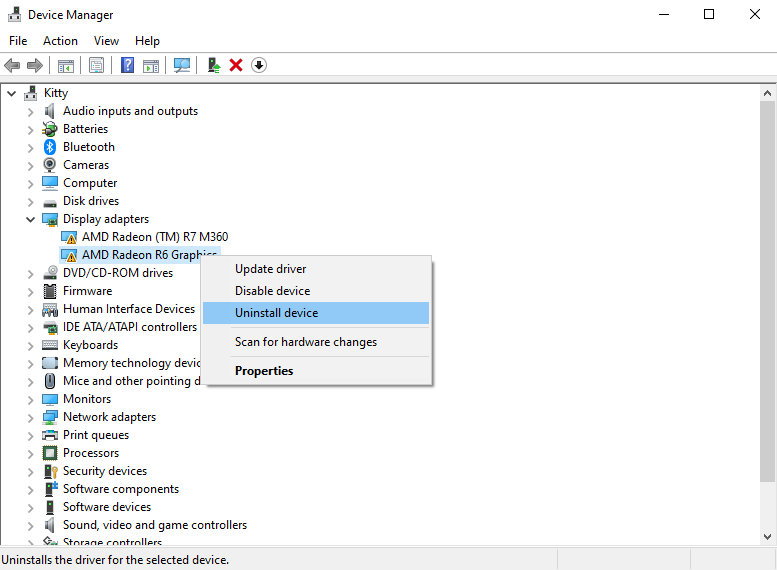Screen dimensions: 777x570
Task: Click the Mice and other pointing devices icon
Action: coord(50,381)
